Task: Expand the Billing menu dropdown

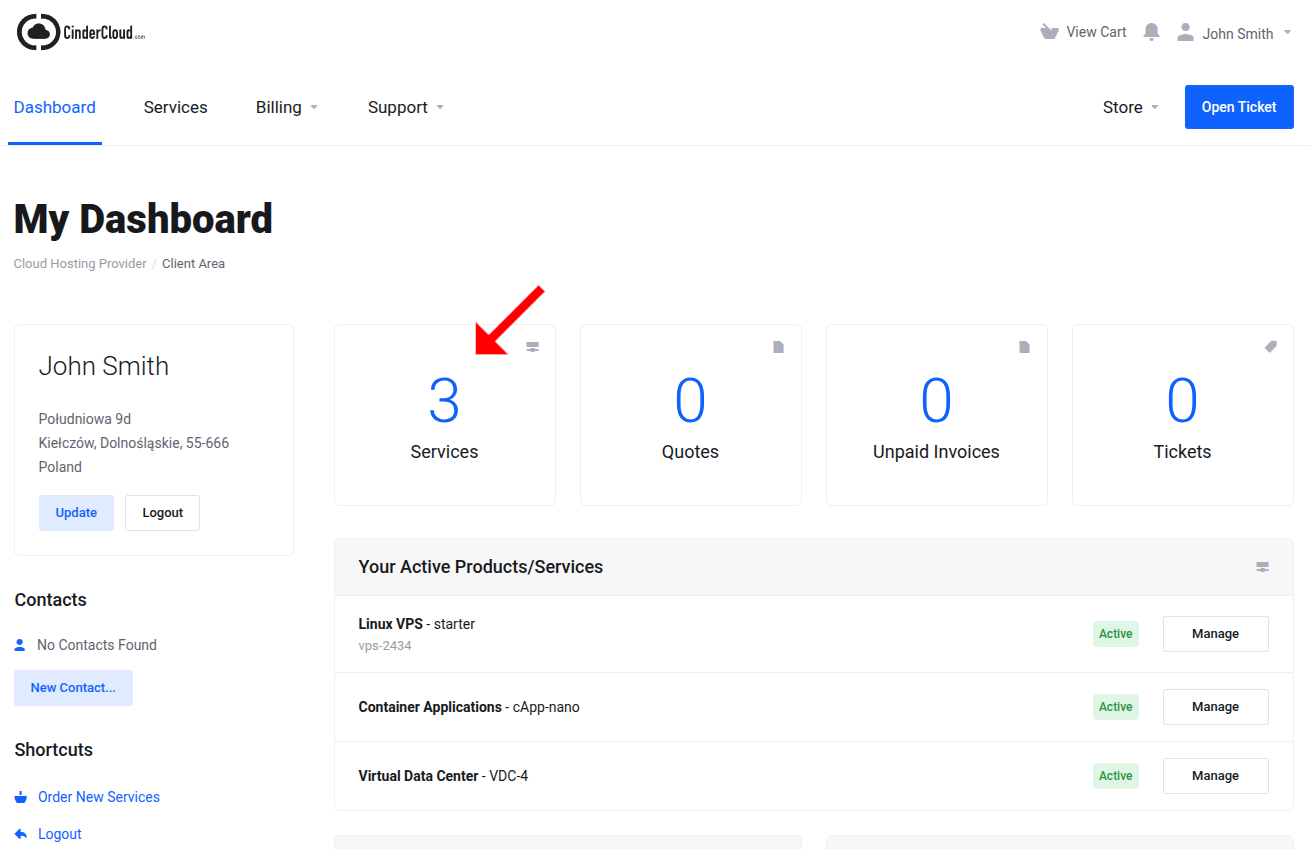Action: [x=286, y=107]
